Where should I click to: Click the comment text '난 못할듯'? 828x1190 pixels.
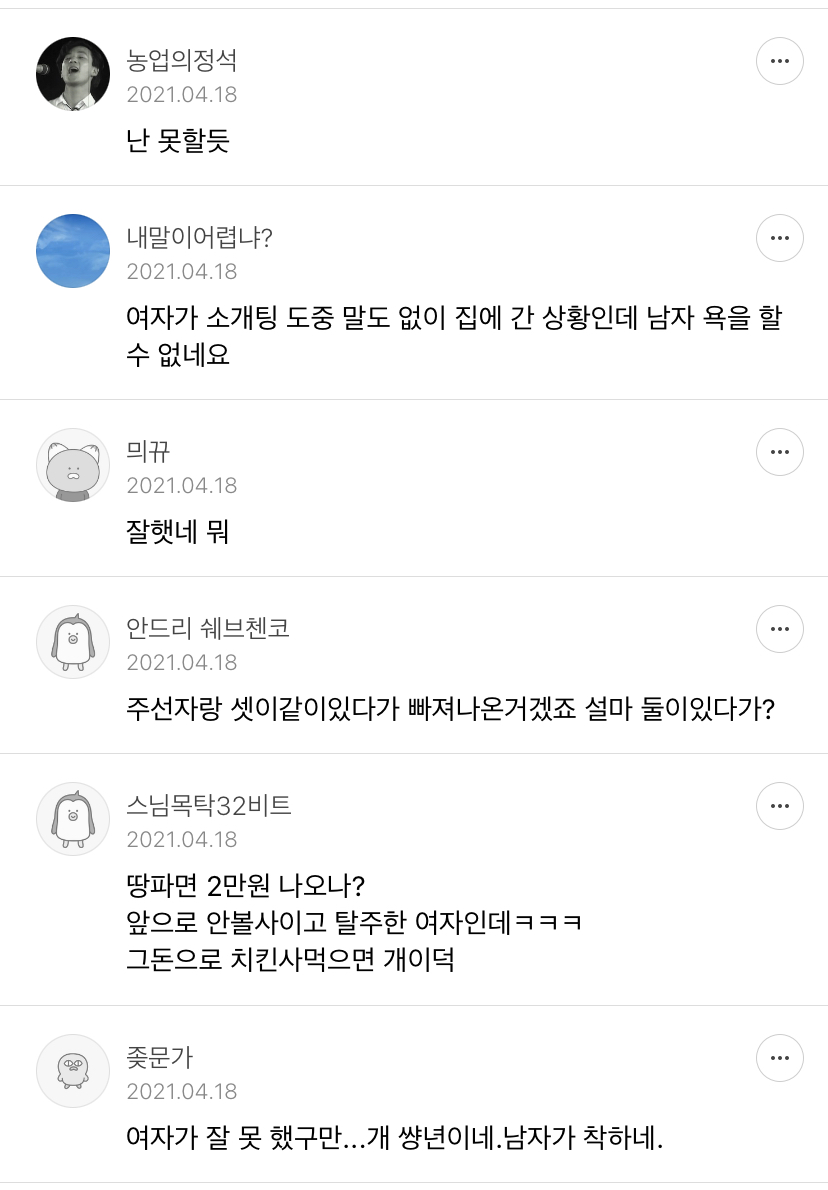[x=178, y=141]
